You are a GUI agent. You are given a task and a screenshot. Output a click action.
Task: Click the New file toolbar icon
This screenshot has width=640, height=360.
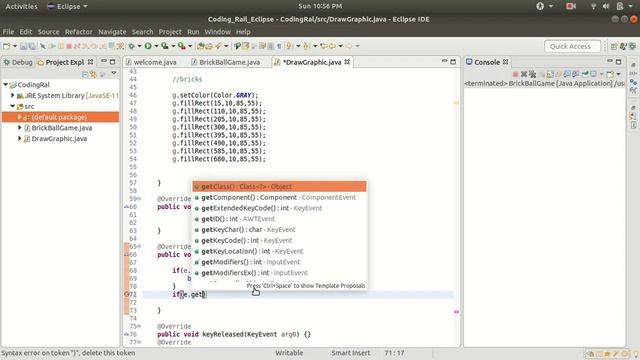(x=7, y=46)
